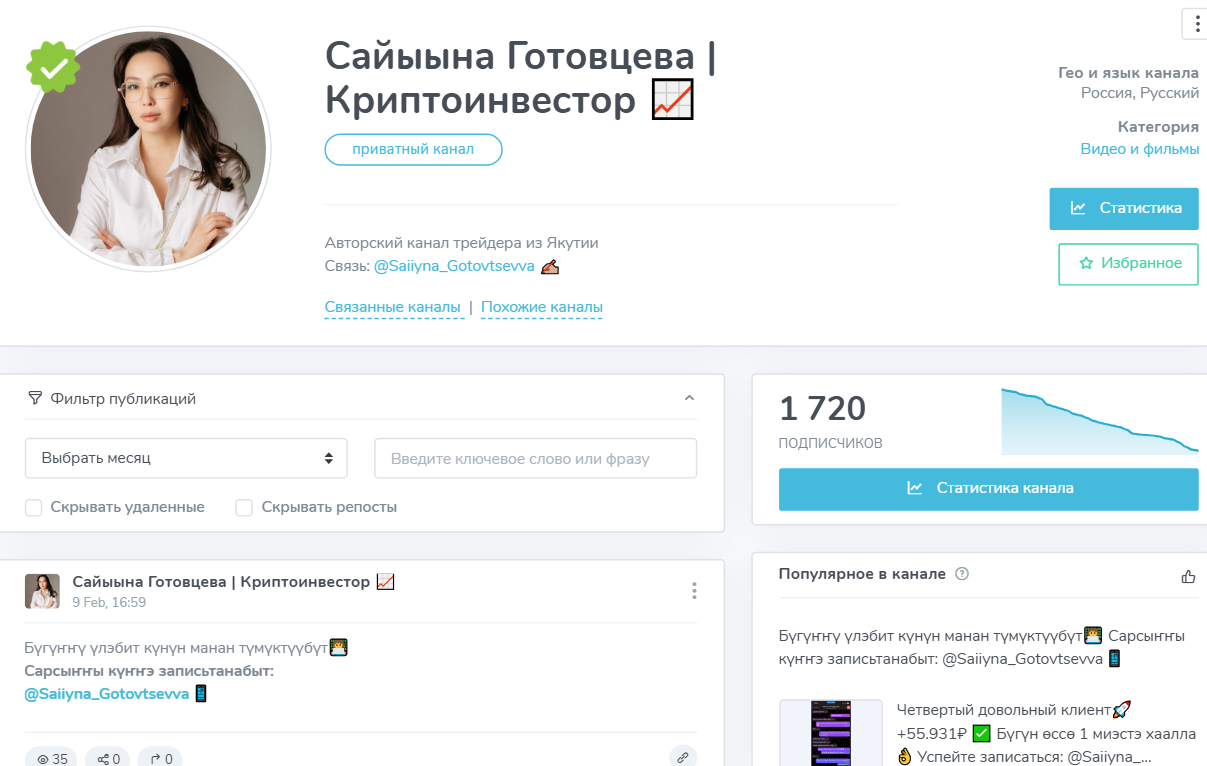Image resolution: width=1207 pixels, height=766 pixels.
Task: Add channel to Избранное
Action: click(1129, 264)
